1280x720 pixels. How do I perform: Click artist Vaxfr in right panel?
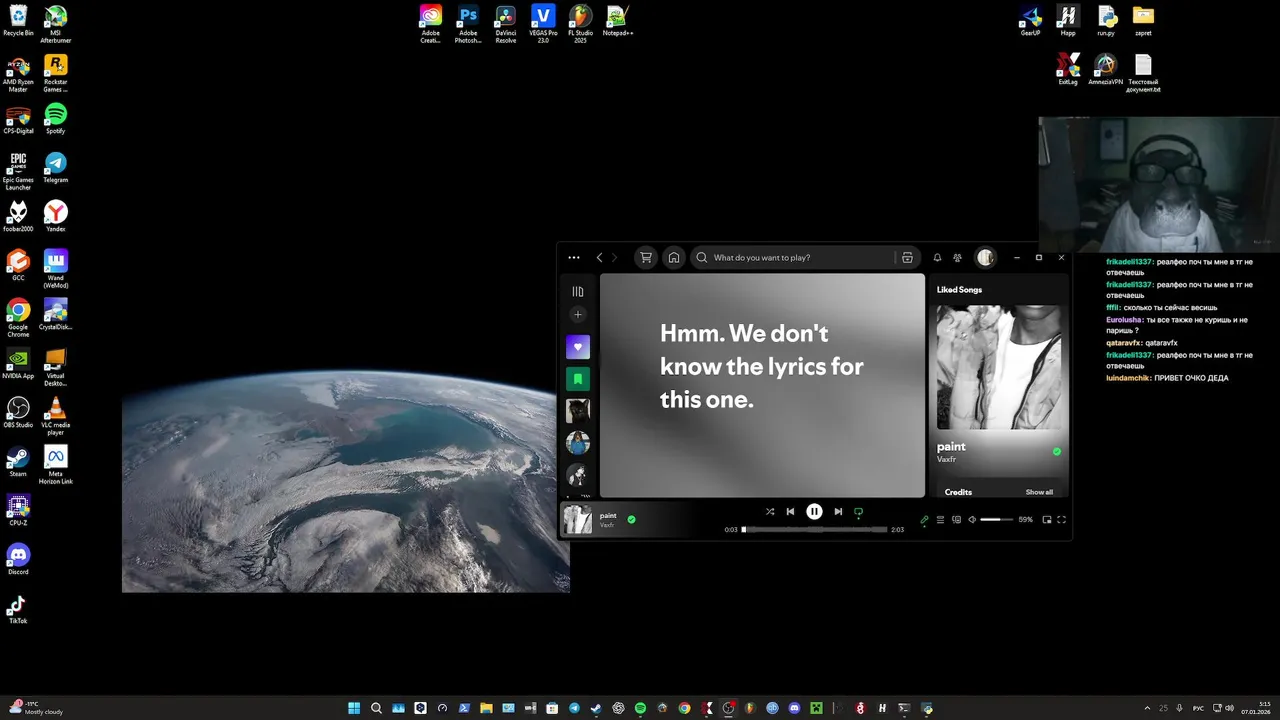(x=946, y=459)
